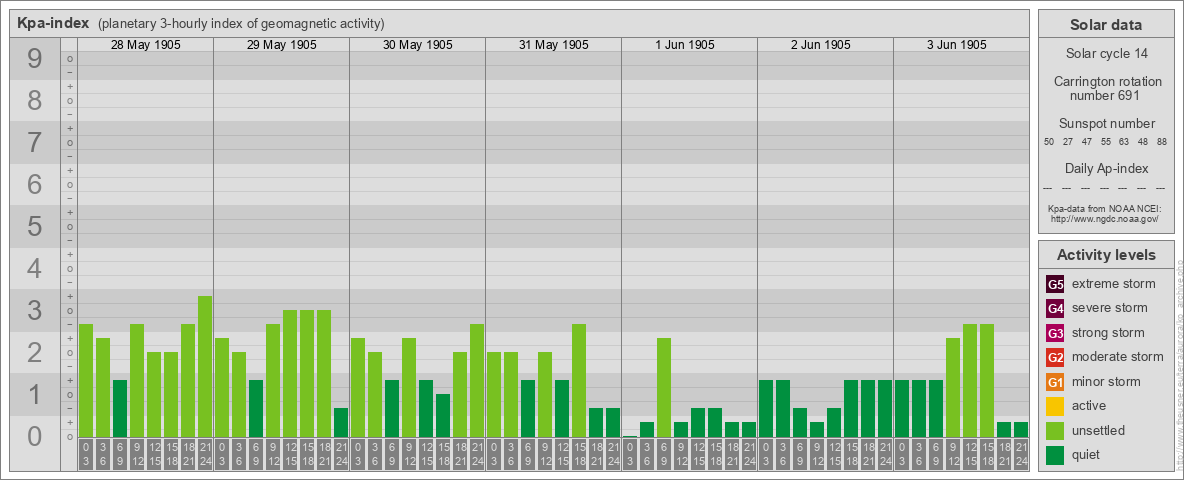Click the Sunspot number label

(1106, 123)
